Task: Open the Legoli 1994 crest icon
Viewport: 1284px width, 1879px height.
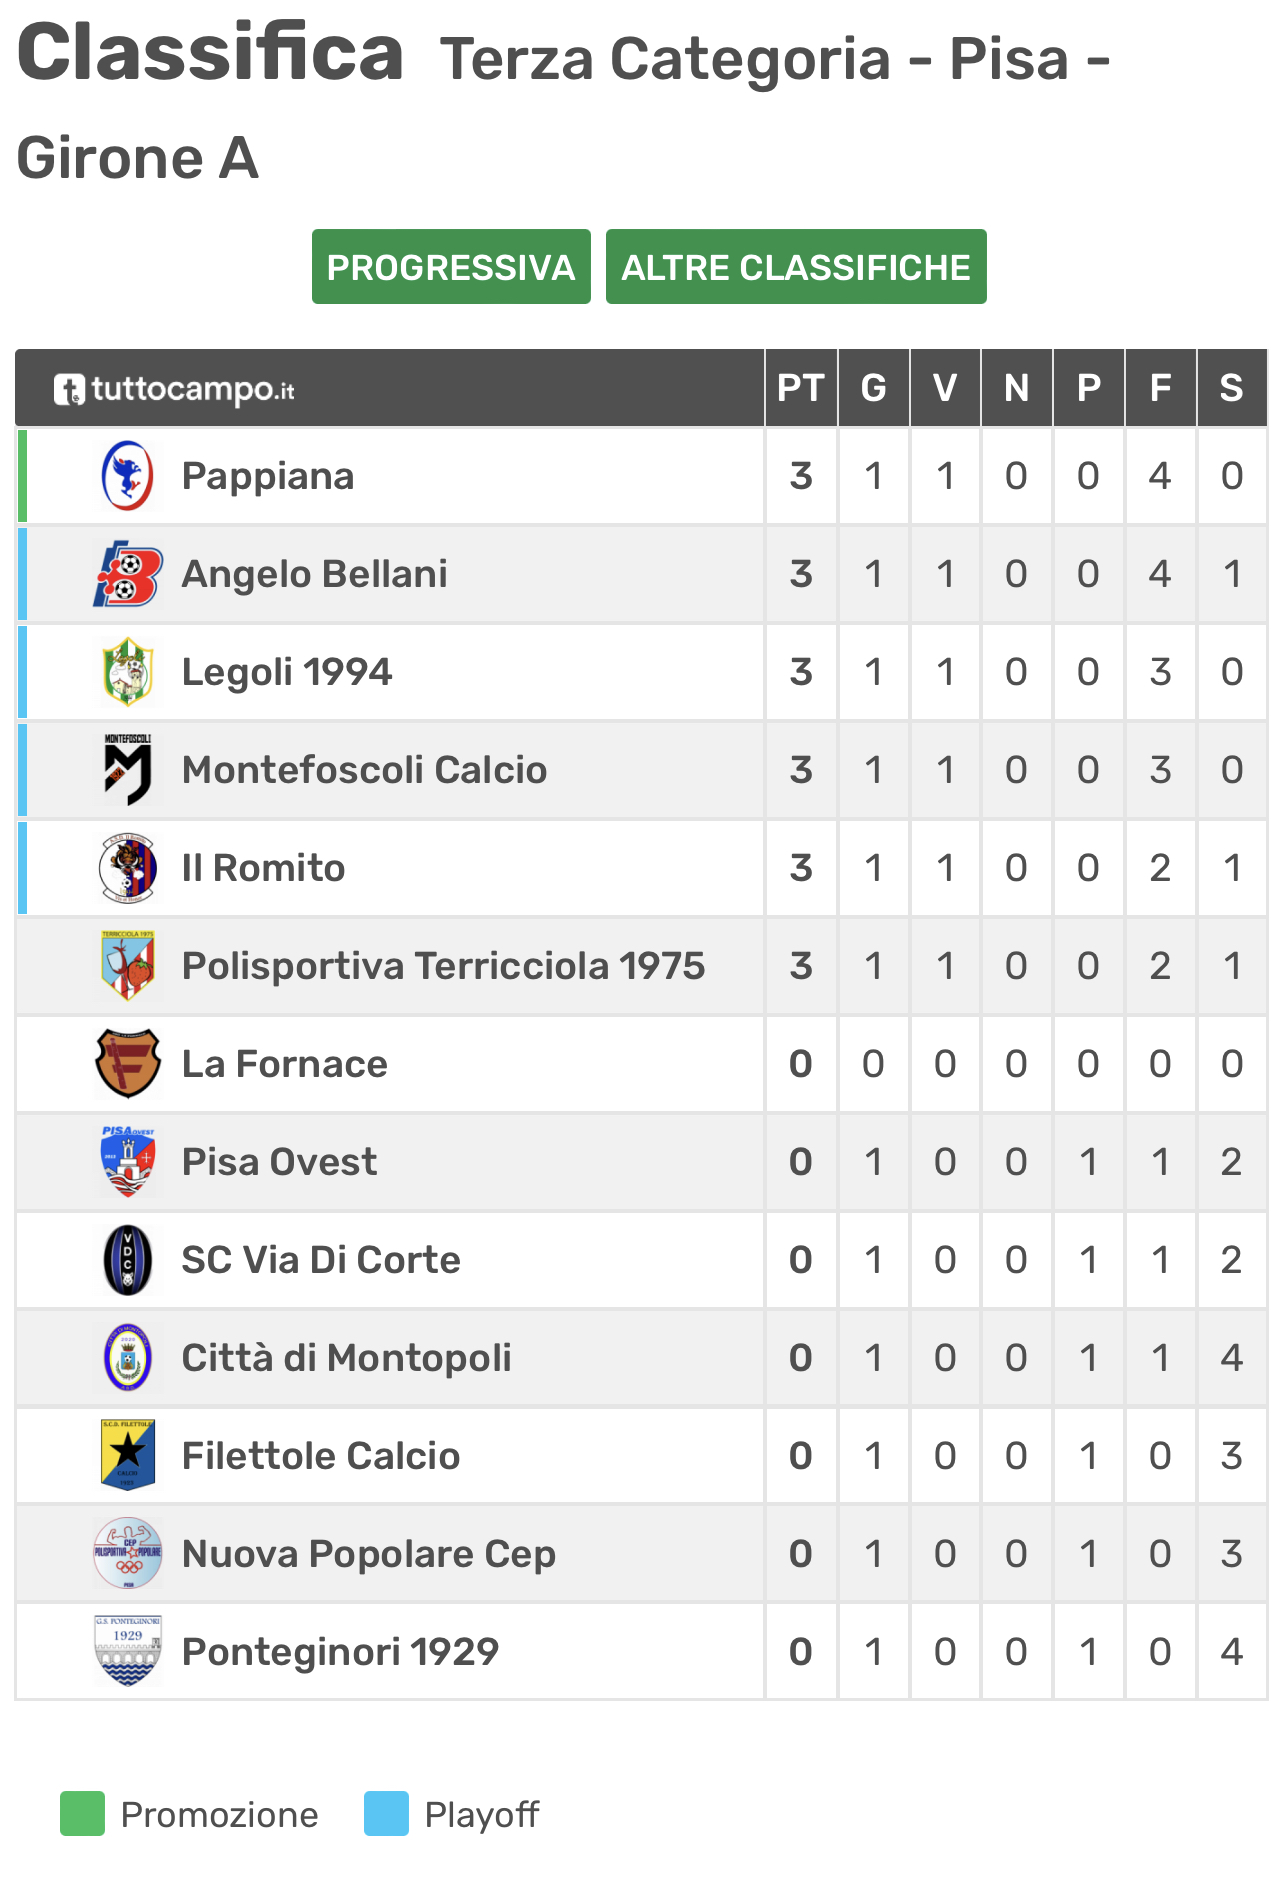Action: [x=128, y=672]
